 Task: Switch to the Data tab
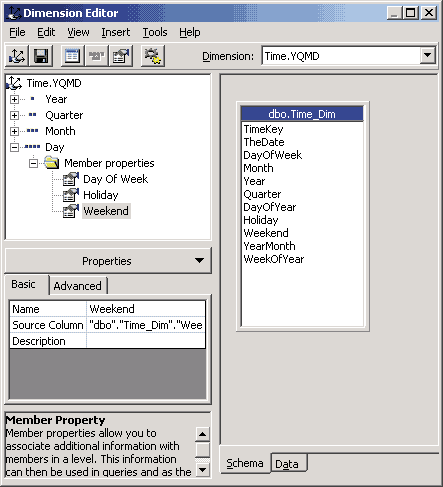click(287, 464)
